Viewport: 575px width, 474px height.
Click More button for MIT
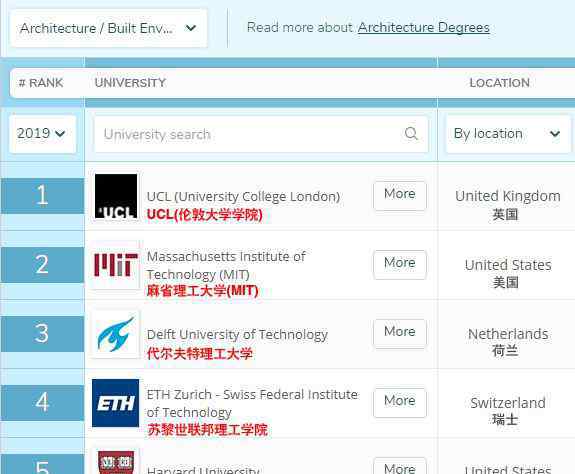[x=400, y=264]
